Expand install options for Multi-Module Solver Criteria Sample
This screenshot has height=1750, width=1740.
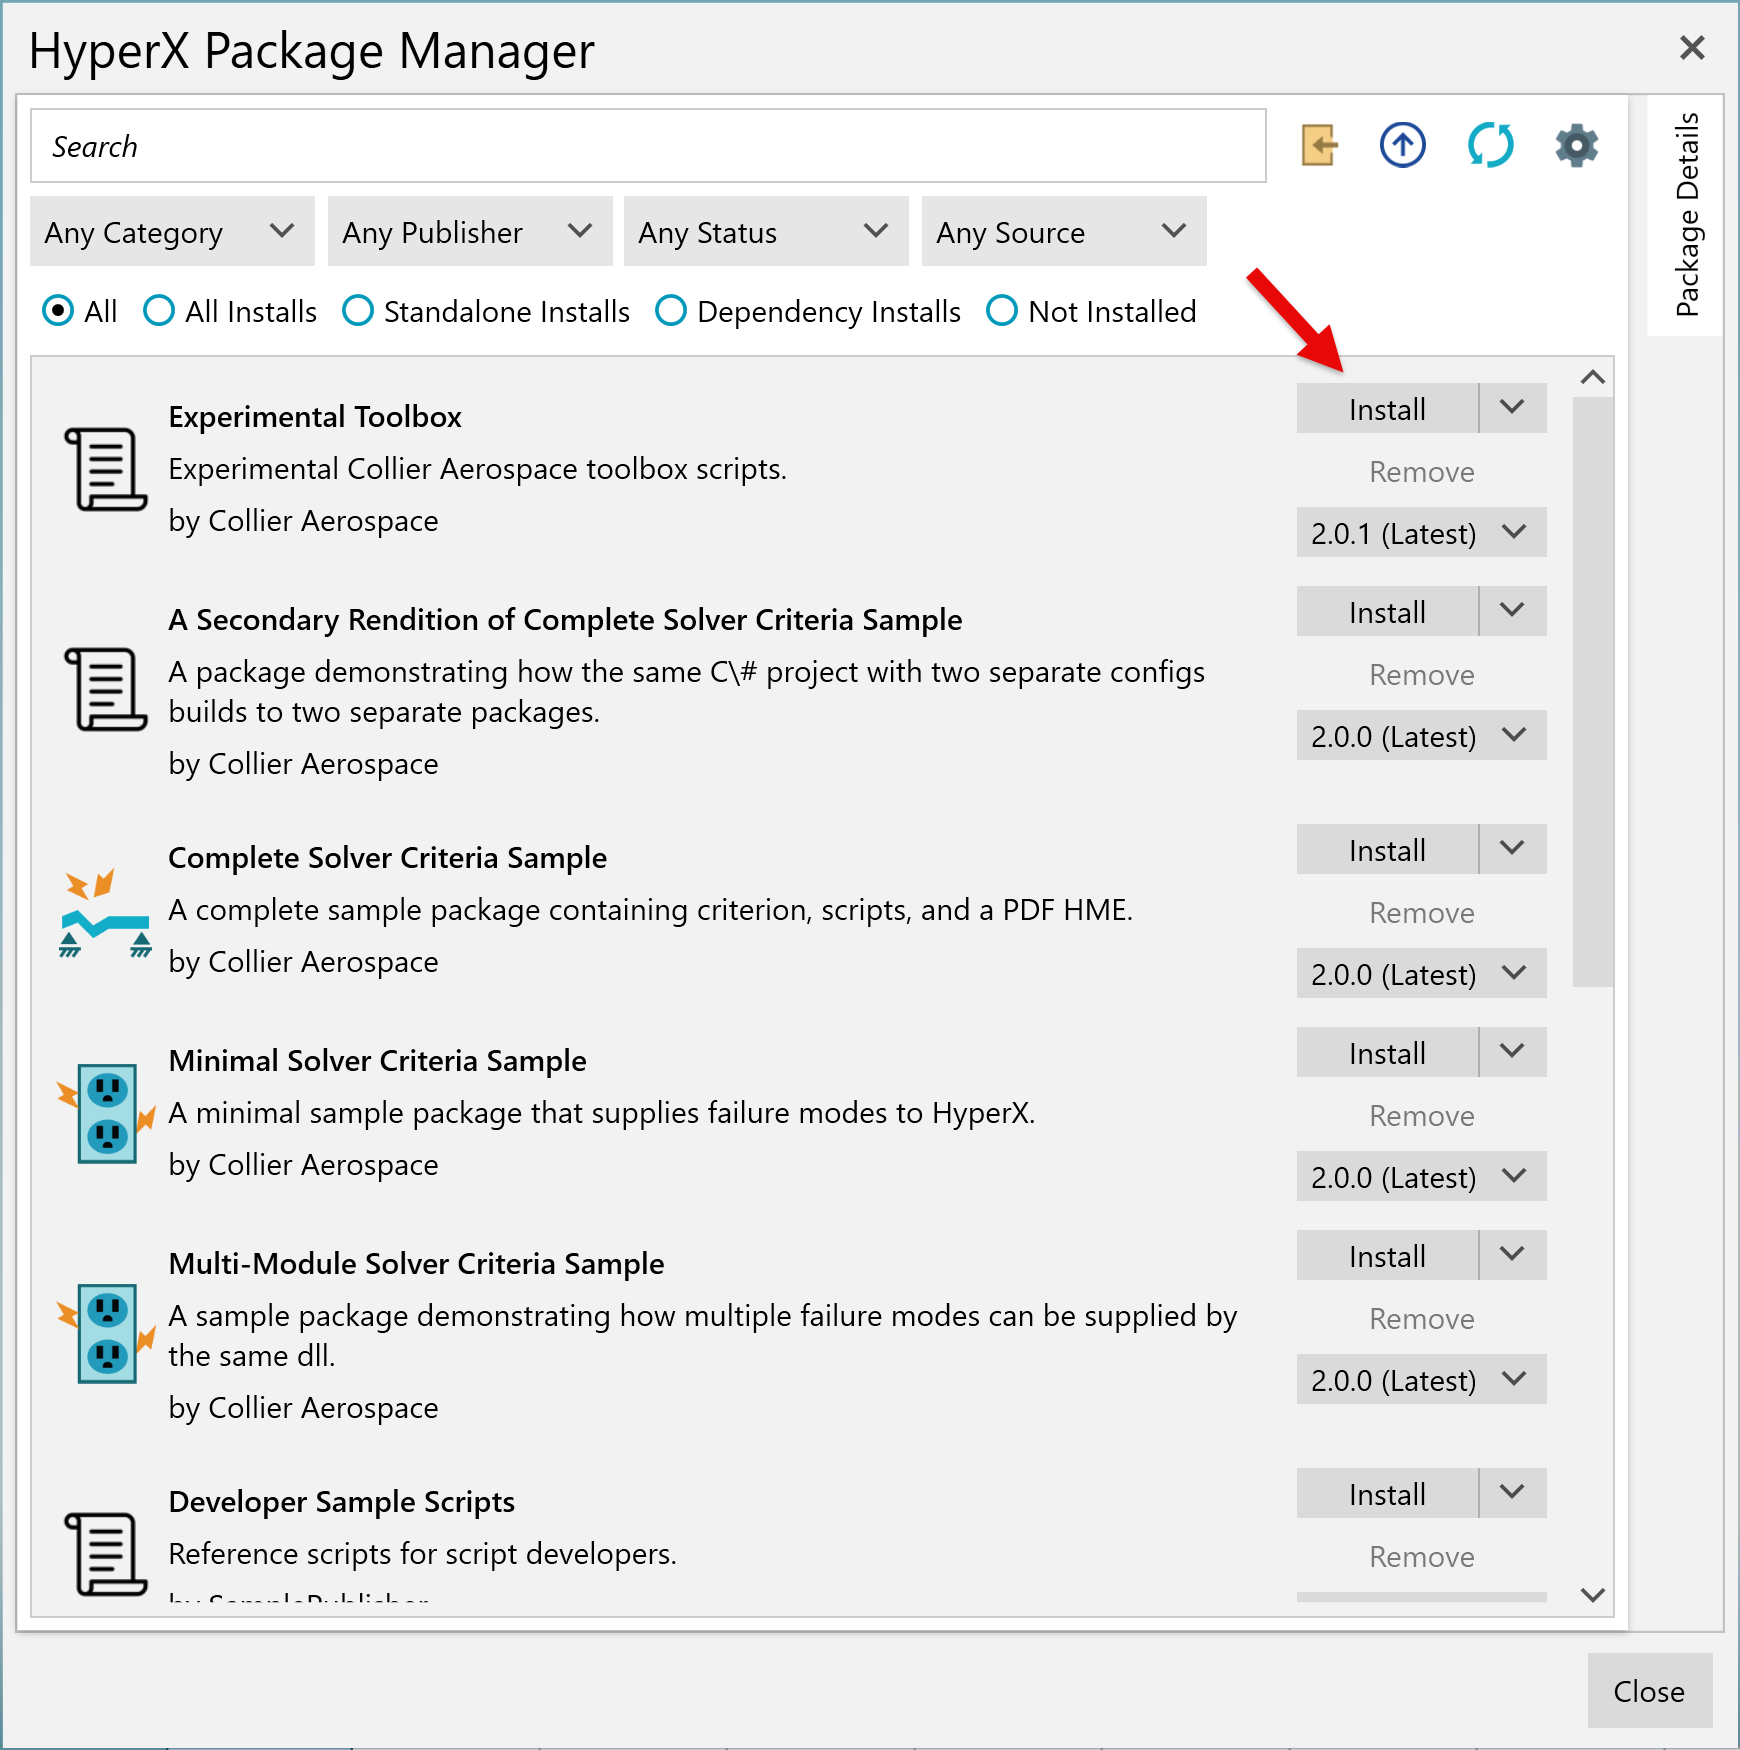[x=1513, y=1255]
